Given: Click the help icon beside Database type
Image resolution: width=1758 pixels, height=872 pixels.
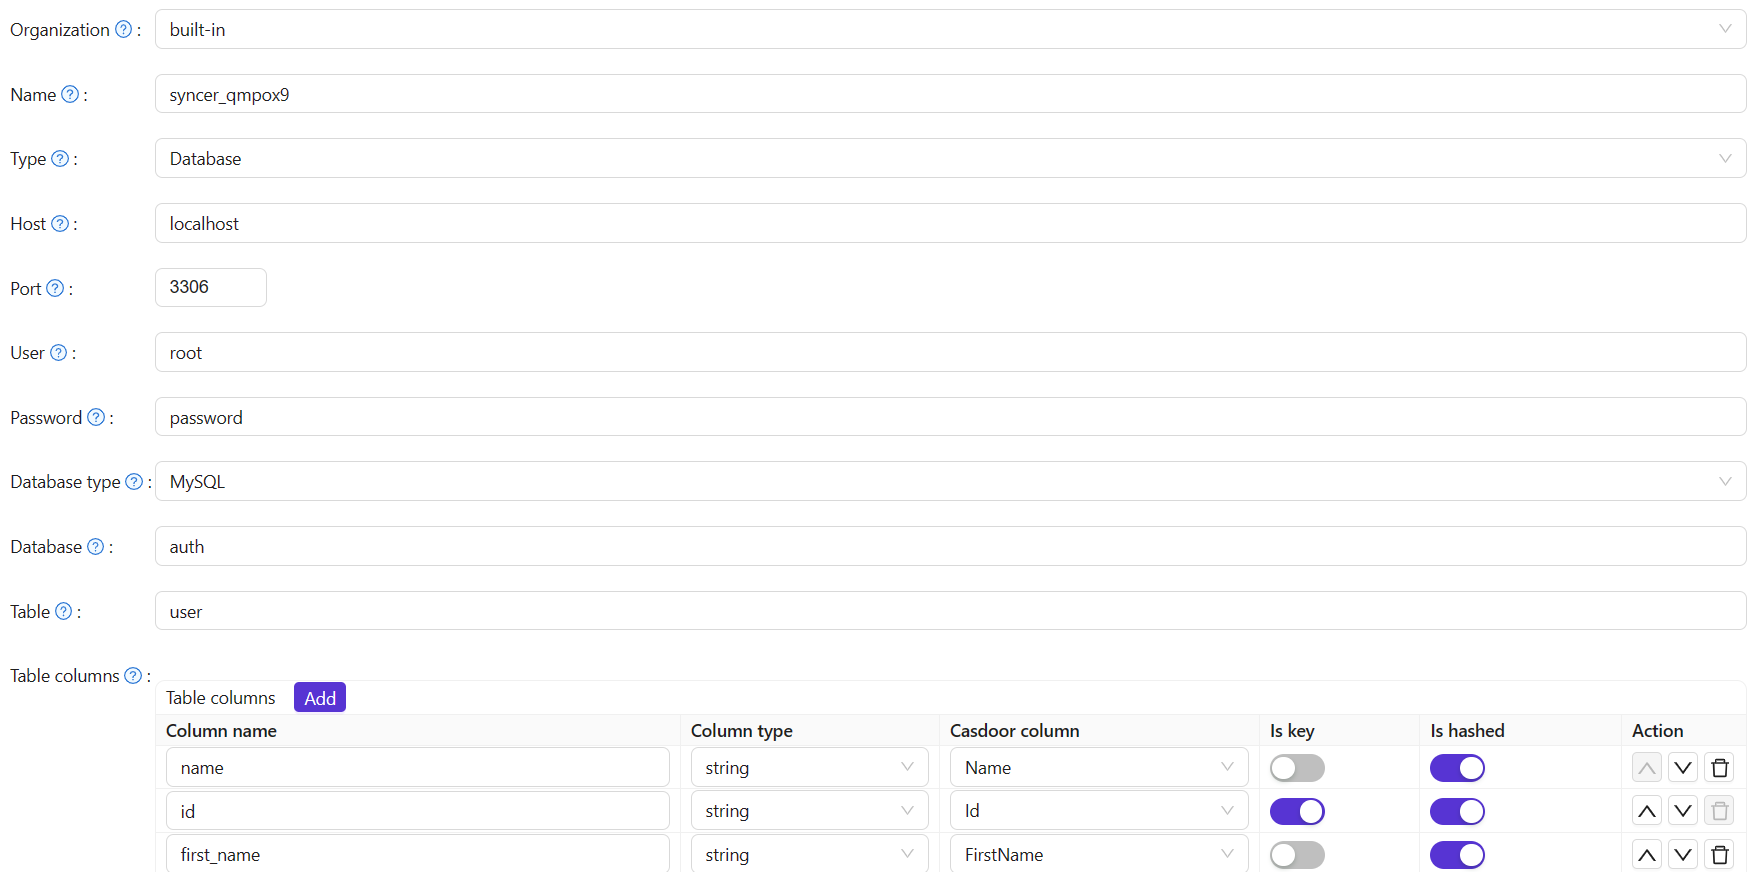Looking at the screenshot, I should point(134,482).
